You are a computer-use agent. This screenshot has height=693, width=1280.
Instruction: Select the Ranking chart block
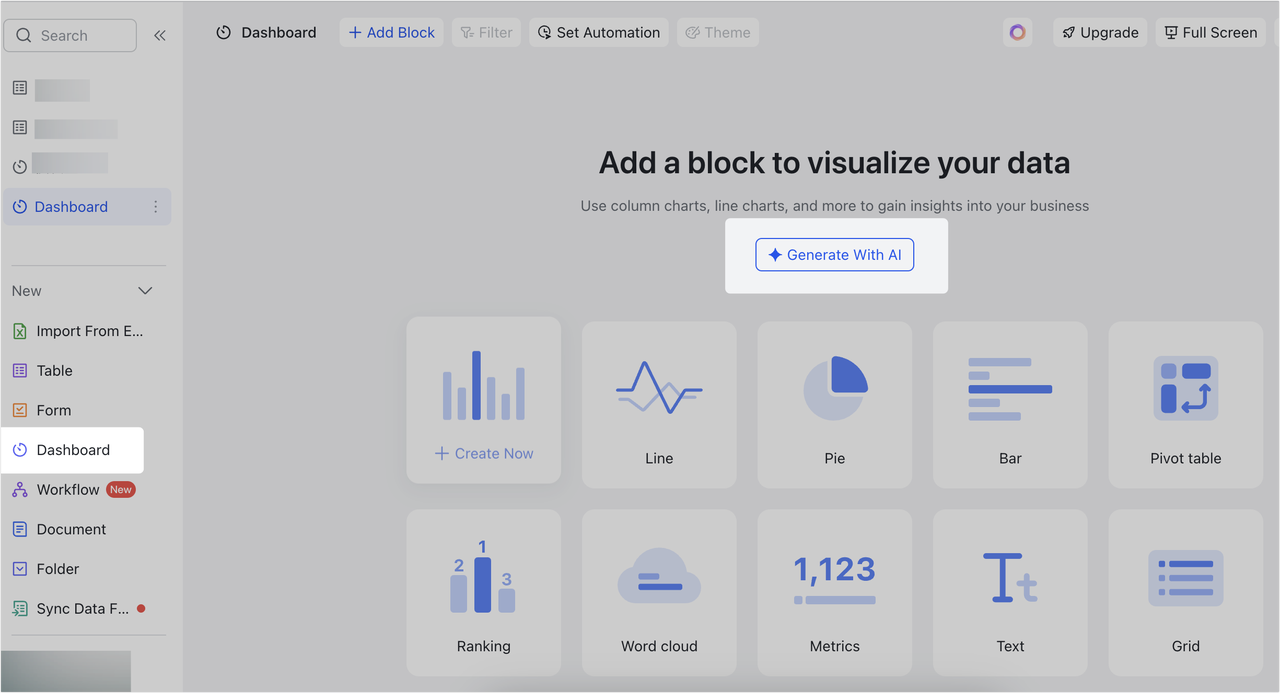(483, 592)
